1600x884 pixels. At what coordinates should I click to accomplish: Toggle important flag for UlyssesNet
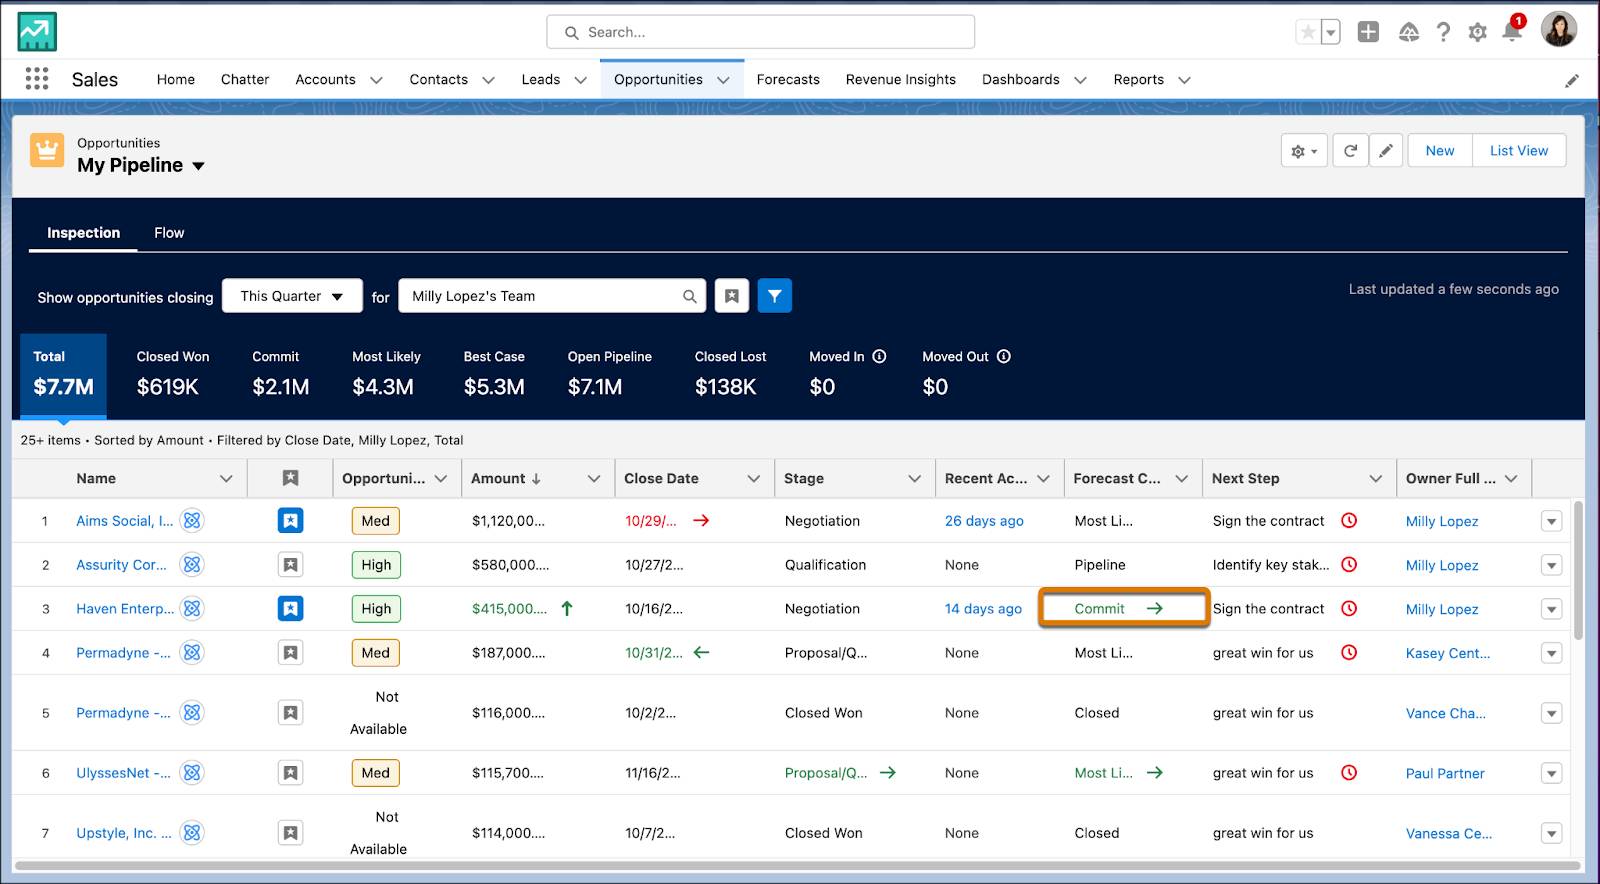(x=290, y=772)
